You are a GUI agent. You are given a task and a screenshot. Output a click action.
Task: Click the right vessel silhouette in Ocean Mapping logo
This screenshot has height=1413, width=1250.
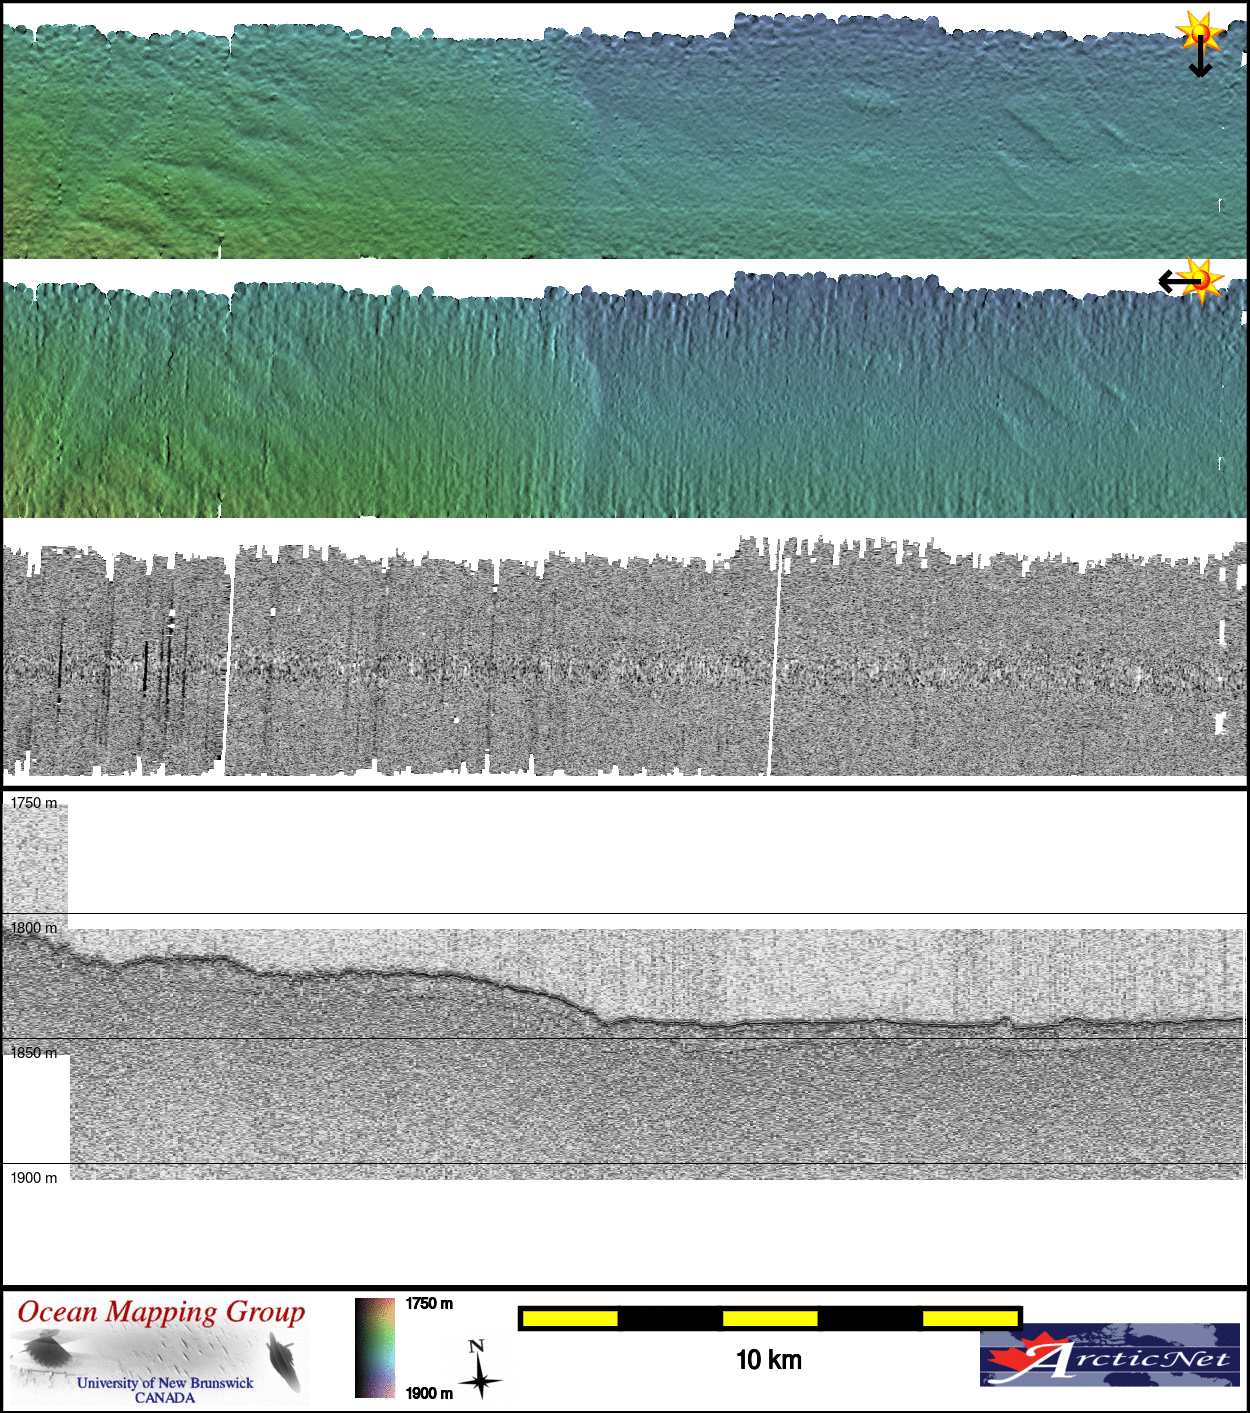coord(284,1362)
